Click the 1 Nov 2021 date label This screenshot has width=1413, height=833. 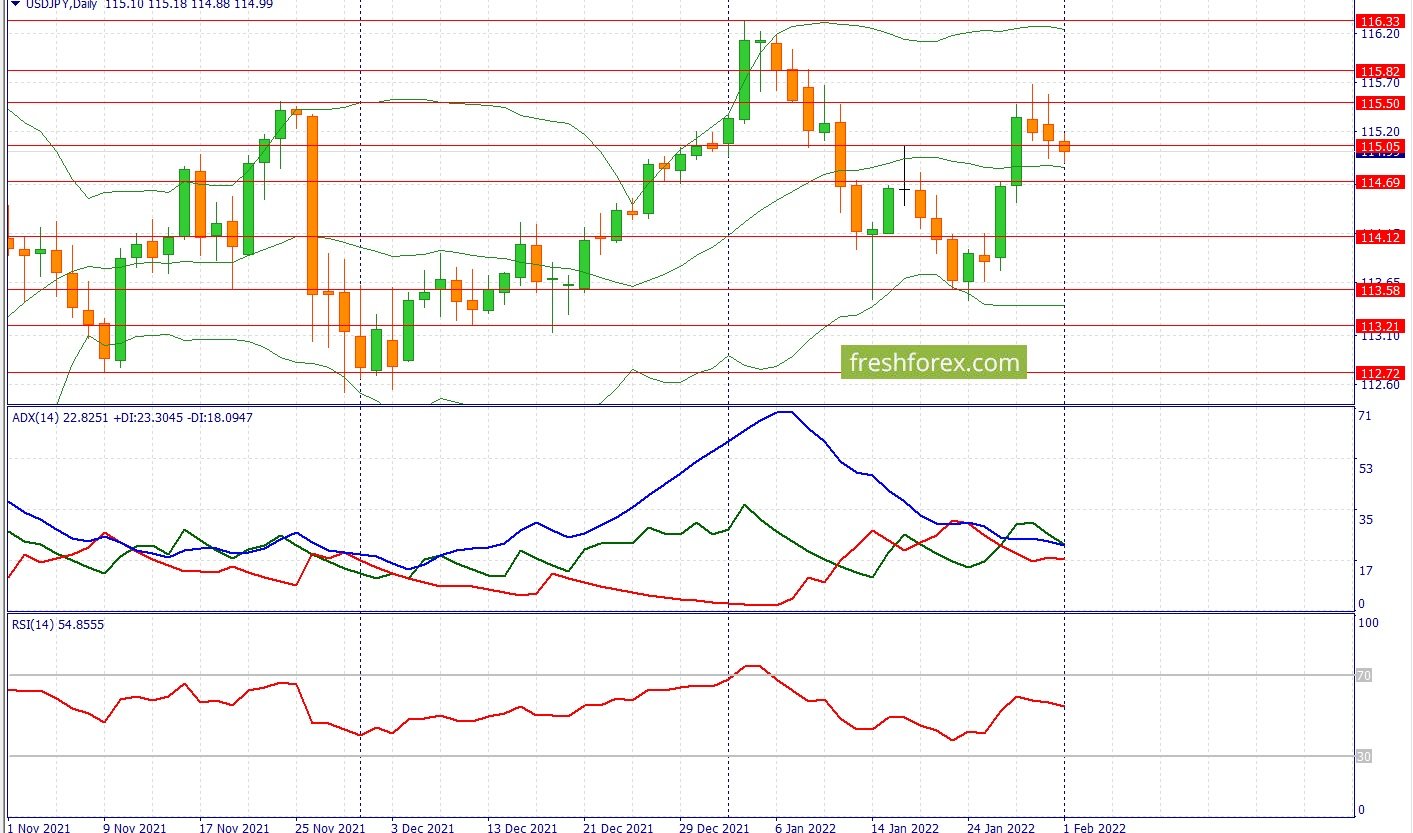pyautogui.click(x=39, y=828)
